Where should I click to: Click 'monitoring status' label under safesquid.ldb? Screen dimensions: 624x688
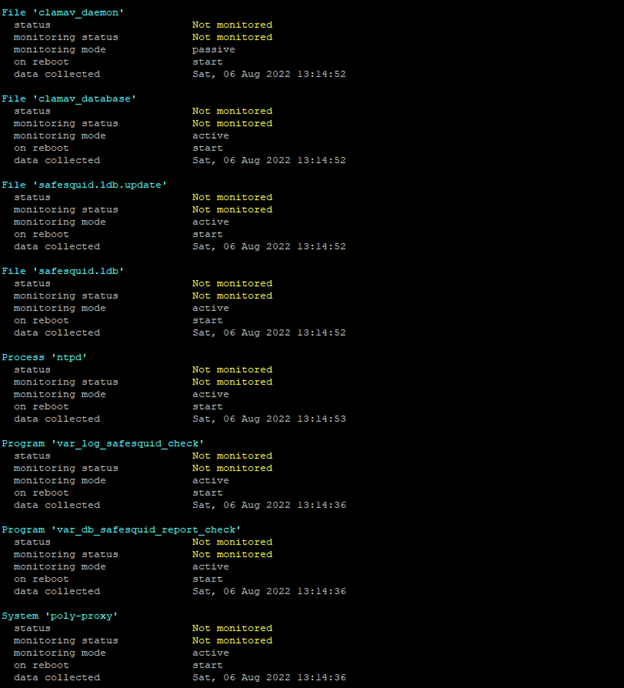(x=65, y=295)
